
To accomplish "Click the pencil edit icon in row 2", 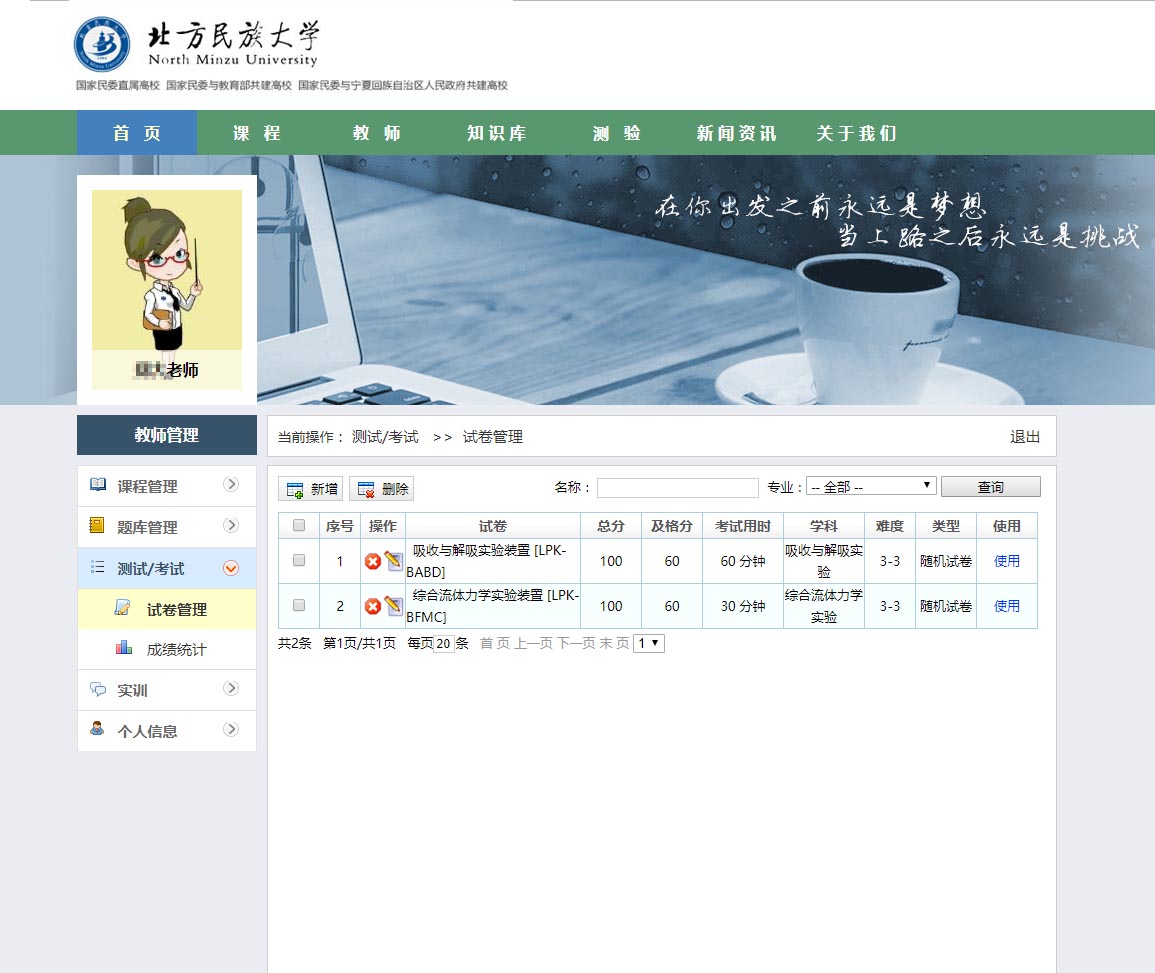I will [393, 606].
